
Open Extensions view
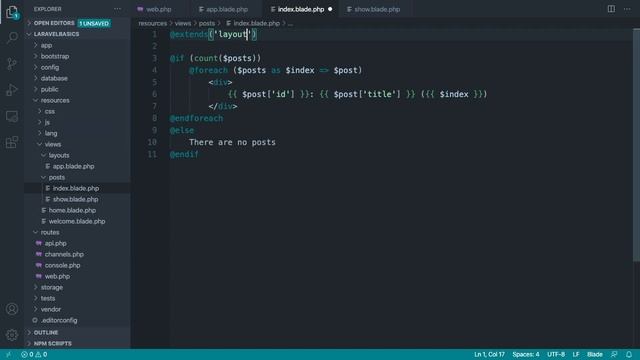coord(12,142)
